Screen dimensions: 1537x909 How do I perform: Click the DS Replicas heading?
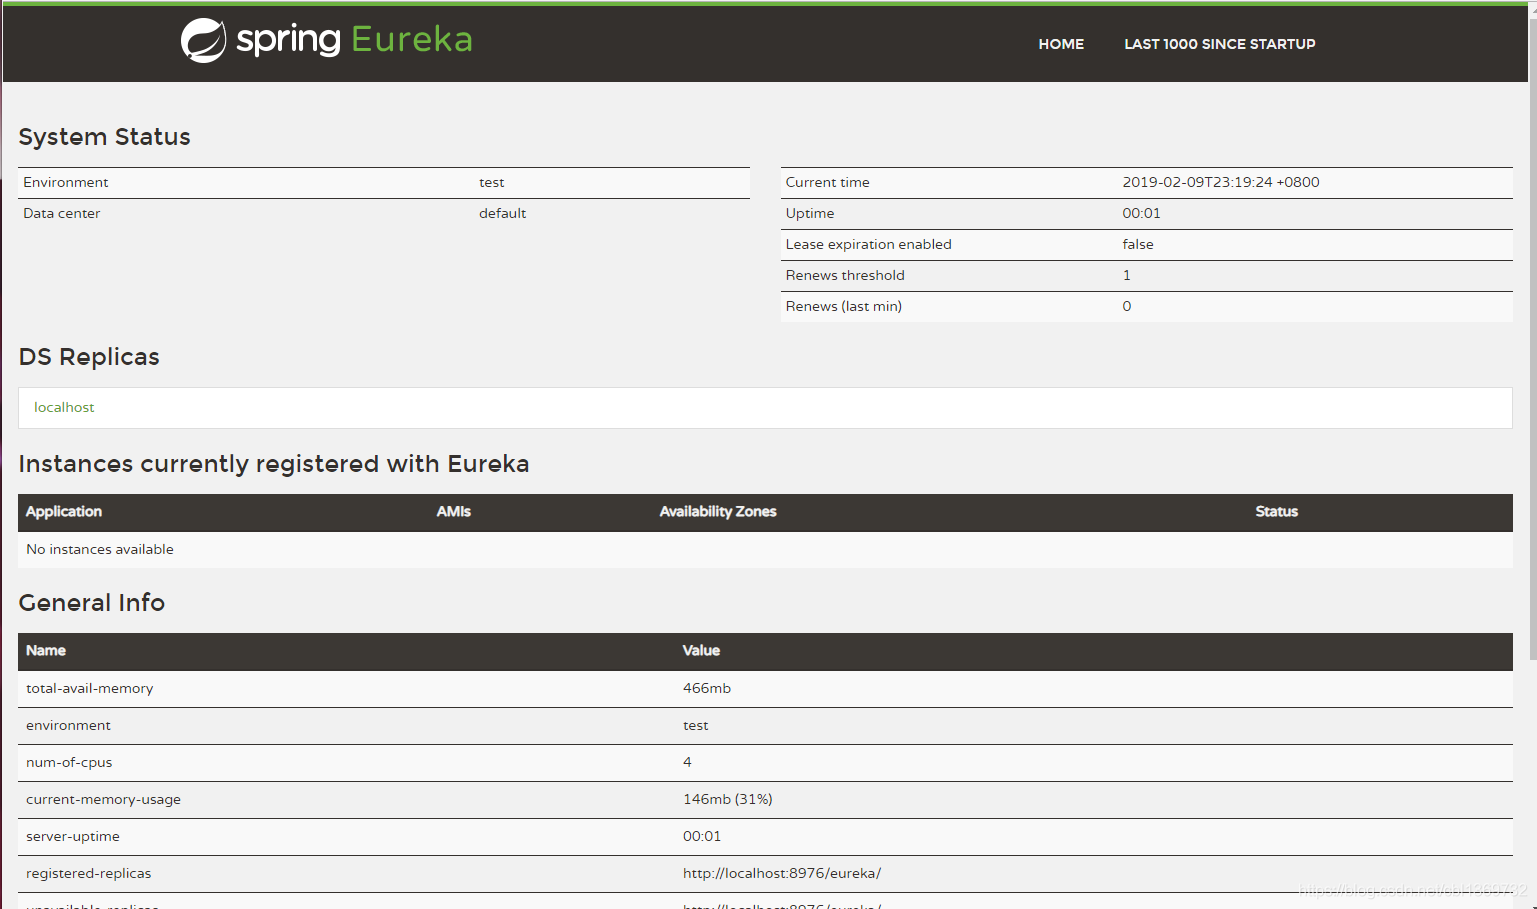click(89, 357)
